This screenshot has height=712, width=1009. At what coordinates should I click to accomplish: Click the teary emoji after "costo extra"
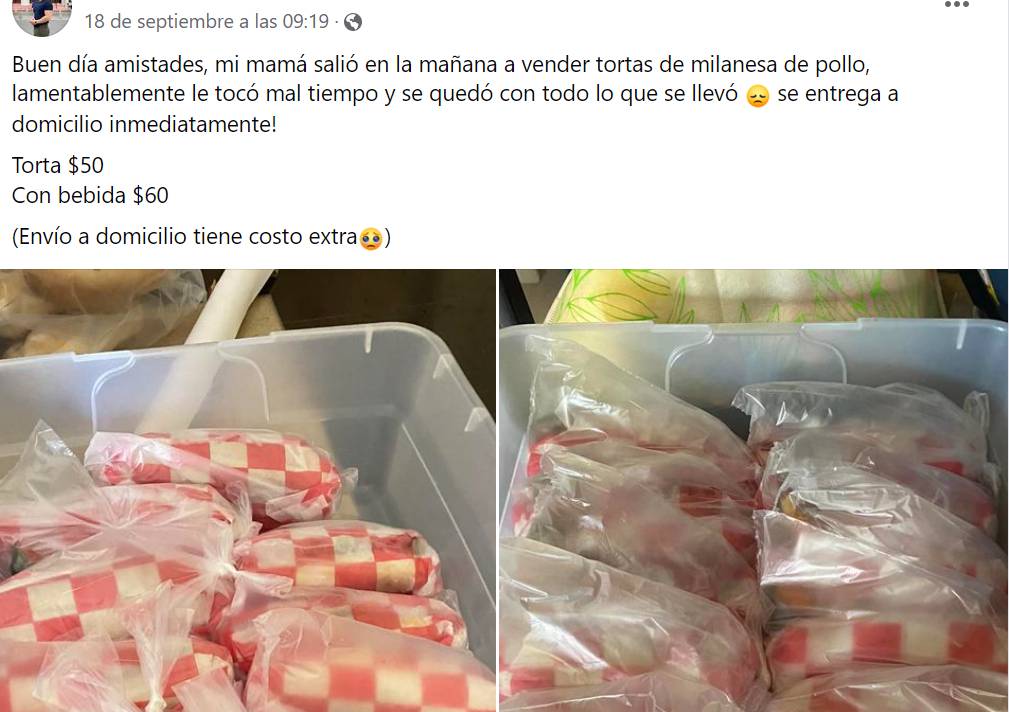pos(371,239)
